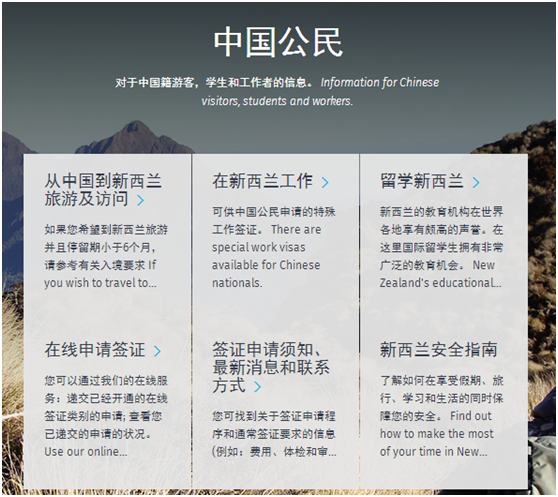Click the chevron arrow next to 留学新西兰
The height and width of the screenshot is (497, 558).
pyautogui.click(x=476, y=182)
